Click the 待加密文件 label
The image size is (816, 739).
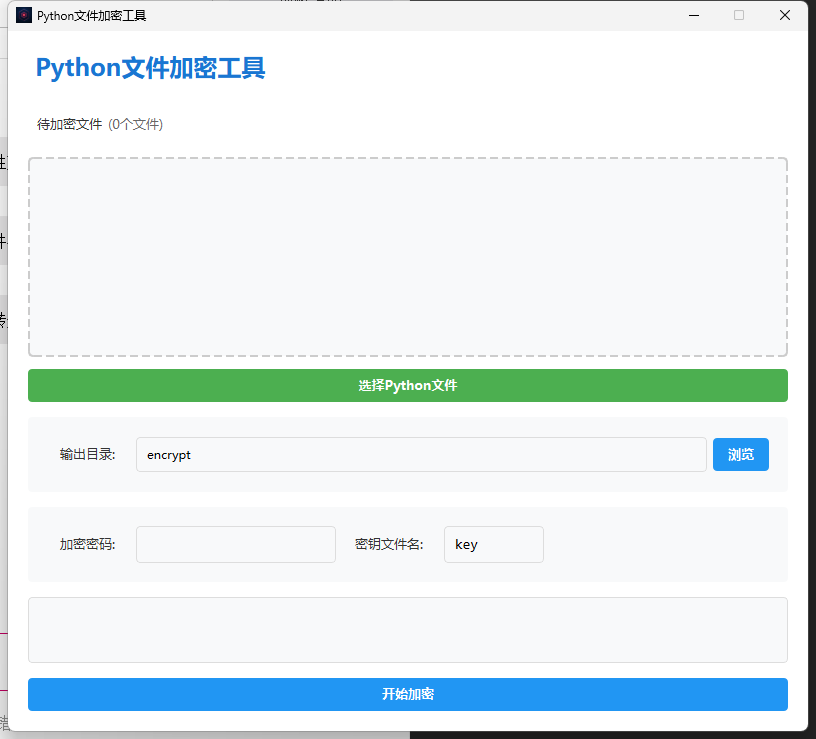(x=69, y=125)
